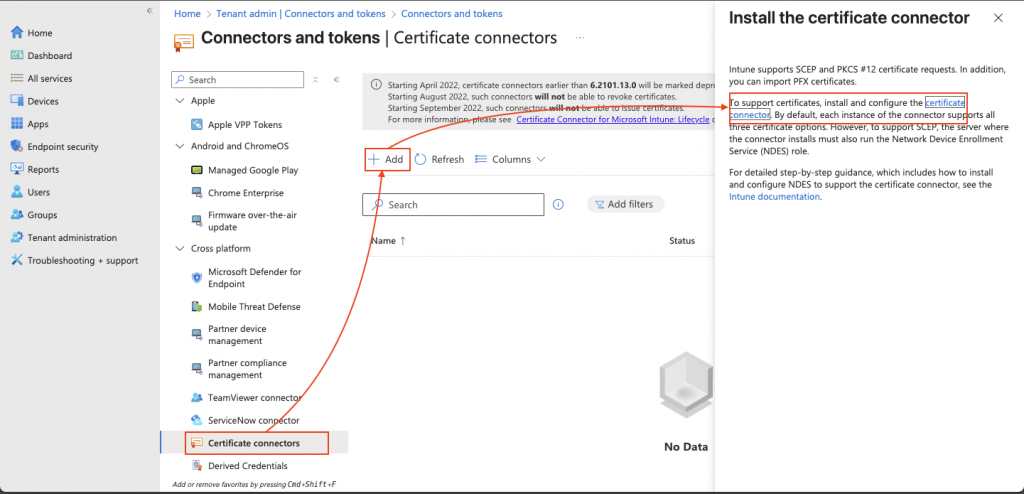Go to Home breadcrumb
This screenshot has height=494, width=1024.
187,14
